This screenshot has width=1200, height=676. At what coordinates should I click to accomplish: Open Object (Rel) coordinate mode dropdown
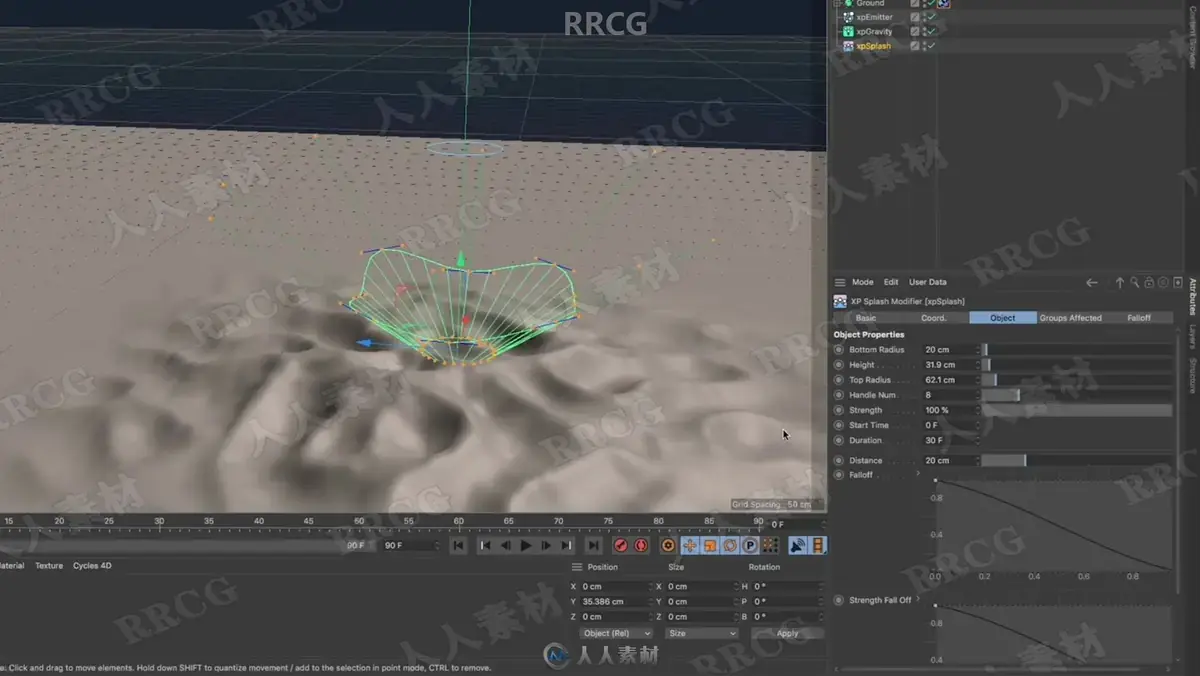(617, 633)
